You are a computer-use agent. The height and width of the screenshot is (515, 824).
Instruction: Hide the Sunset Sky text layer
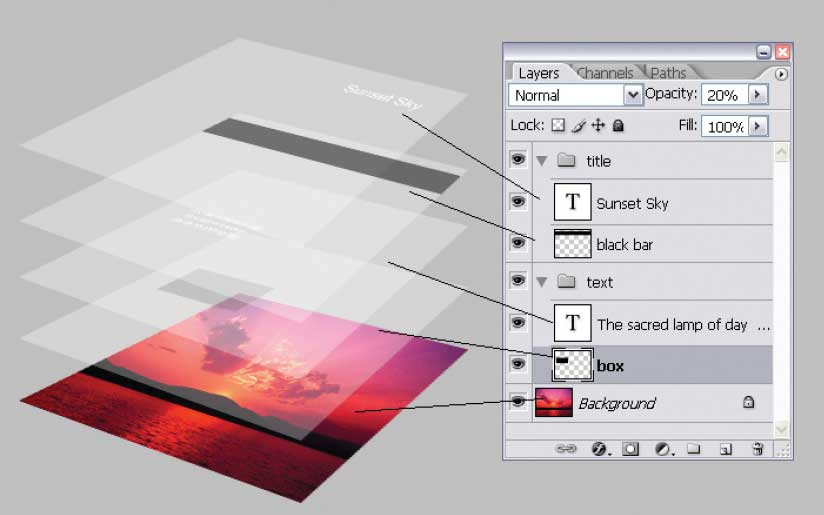coord(518,203)
